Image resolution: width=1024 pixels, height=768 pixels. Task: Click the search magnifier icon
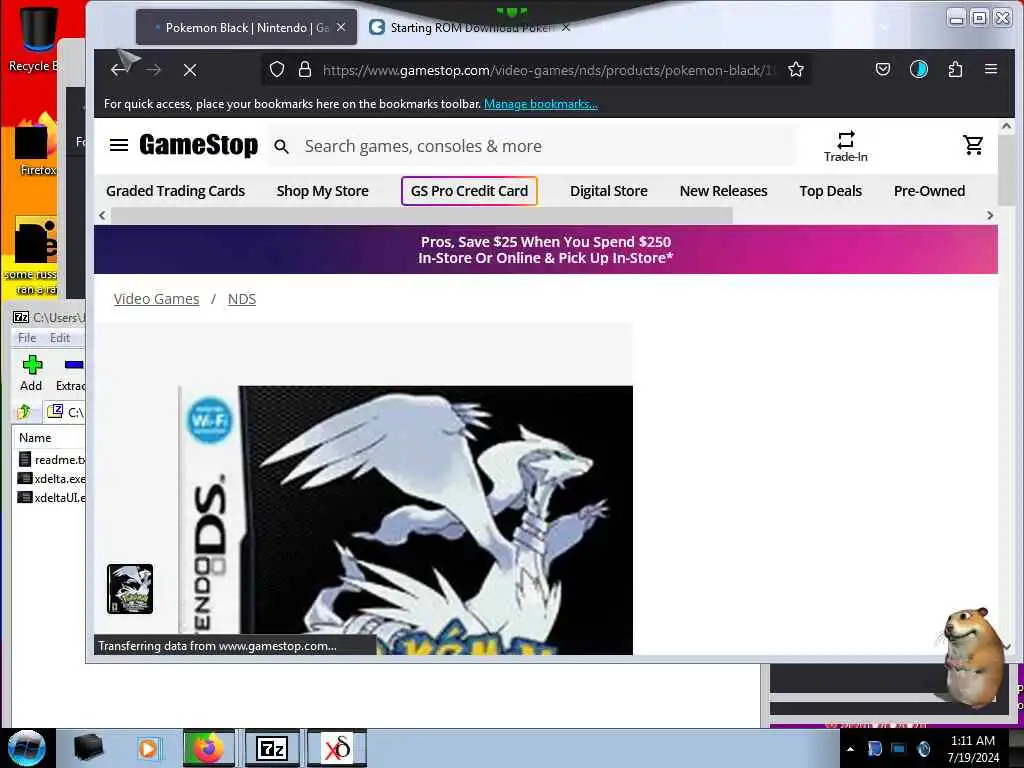coord(281,146)
